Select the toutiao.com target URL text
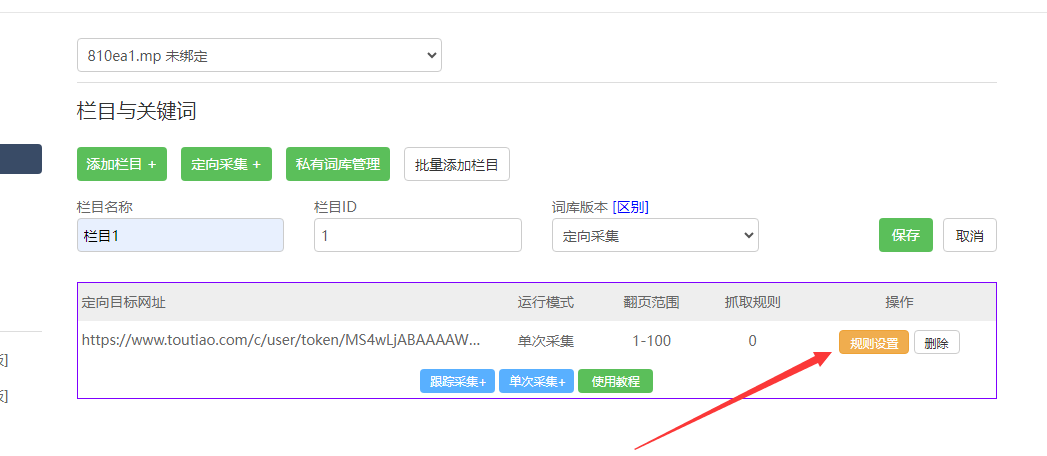The height and width of the screenshot is (456, 1047). 281,341
